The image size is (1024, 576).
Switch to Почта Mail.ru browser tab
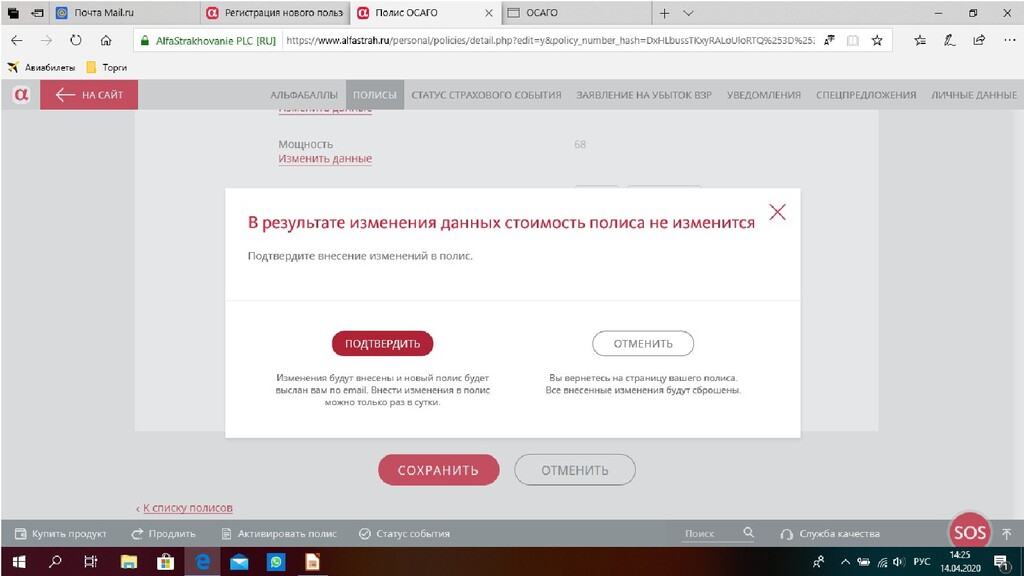coord(124,12)
